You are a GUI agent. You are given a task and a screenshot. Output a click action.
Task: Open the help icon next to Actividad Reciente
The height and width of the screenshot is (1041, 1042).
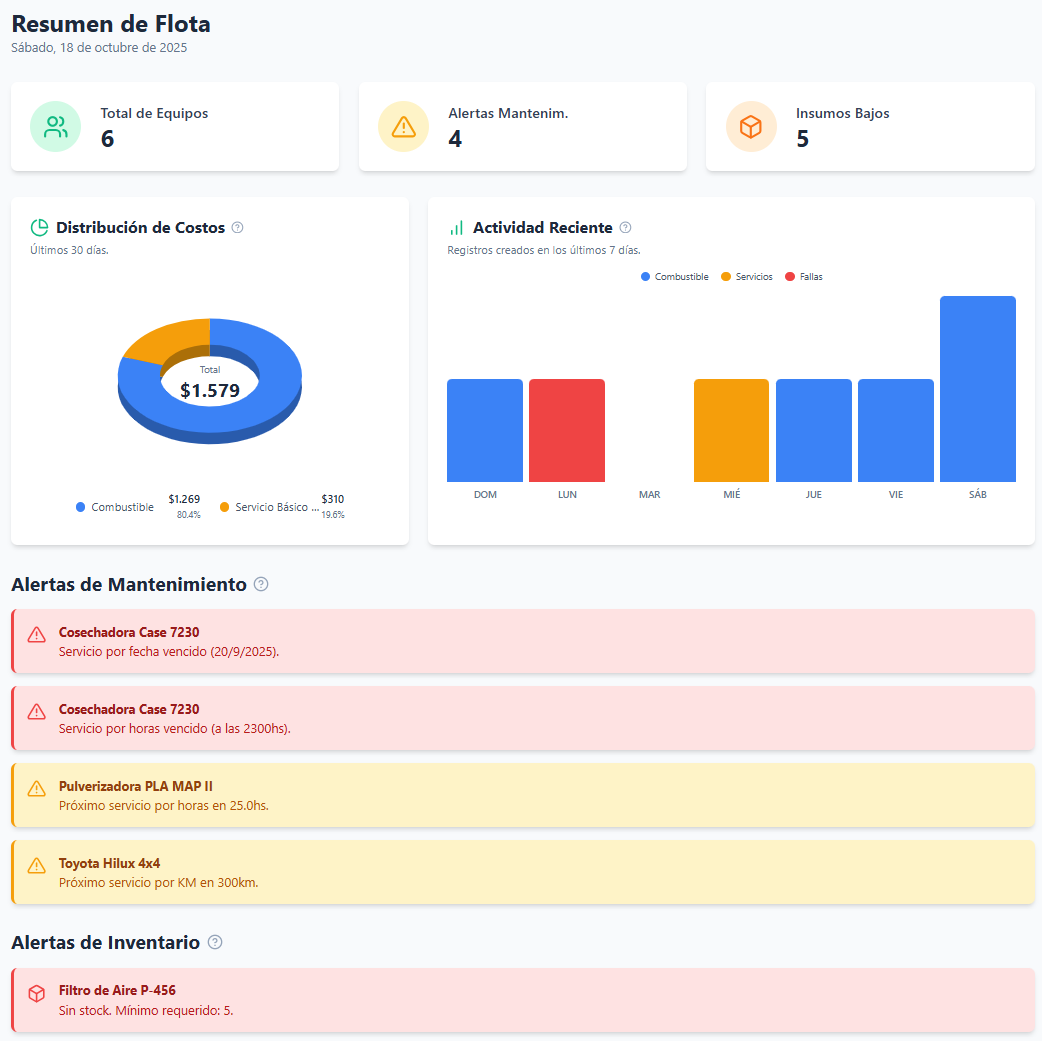[626, 228]
